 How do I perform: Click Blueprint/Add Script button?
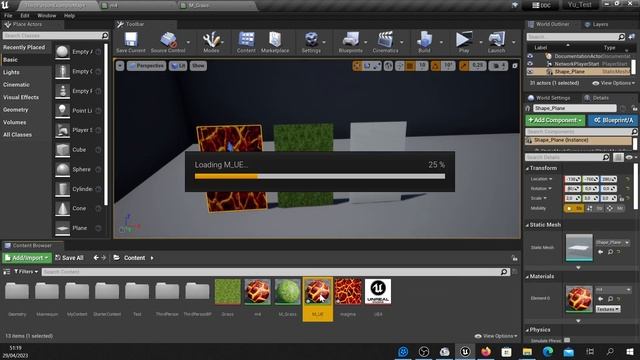pyautogui.click(x=613, y=120)
